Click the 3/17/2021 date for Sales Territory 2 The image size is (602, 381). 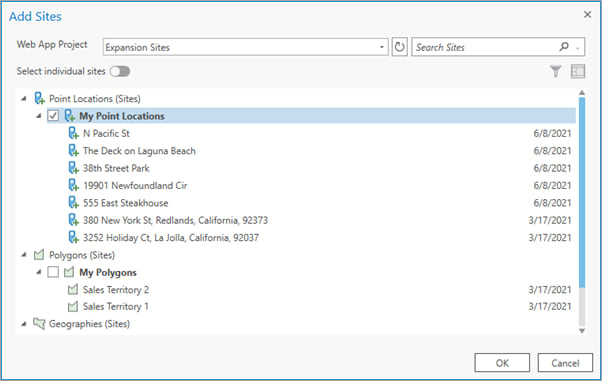pyautogui.click(x=550, y=290)
